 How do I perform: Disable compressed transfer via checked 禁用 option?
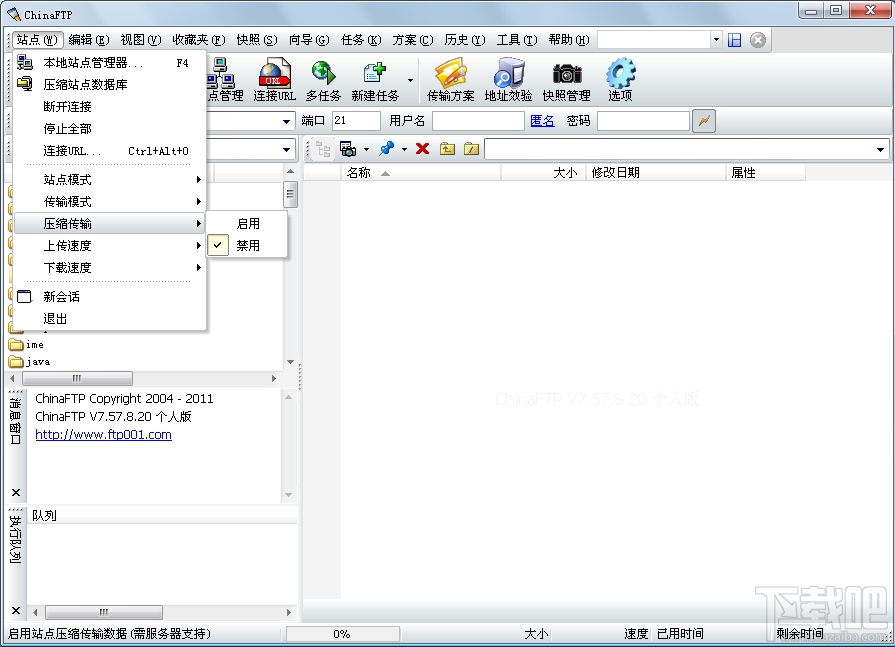(246, 243)
